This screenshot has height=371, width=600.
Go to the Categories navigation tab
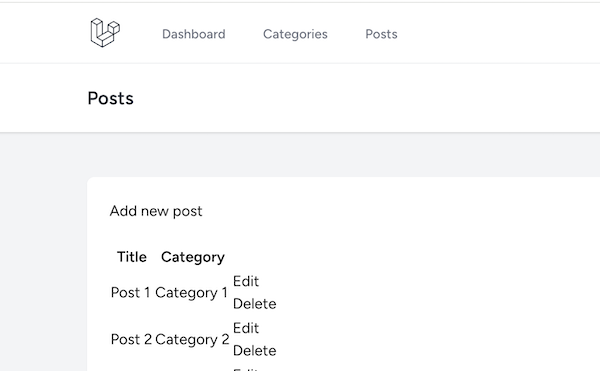click(295, 34)
